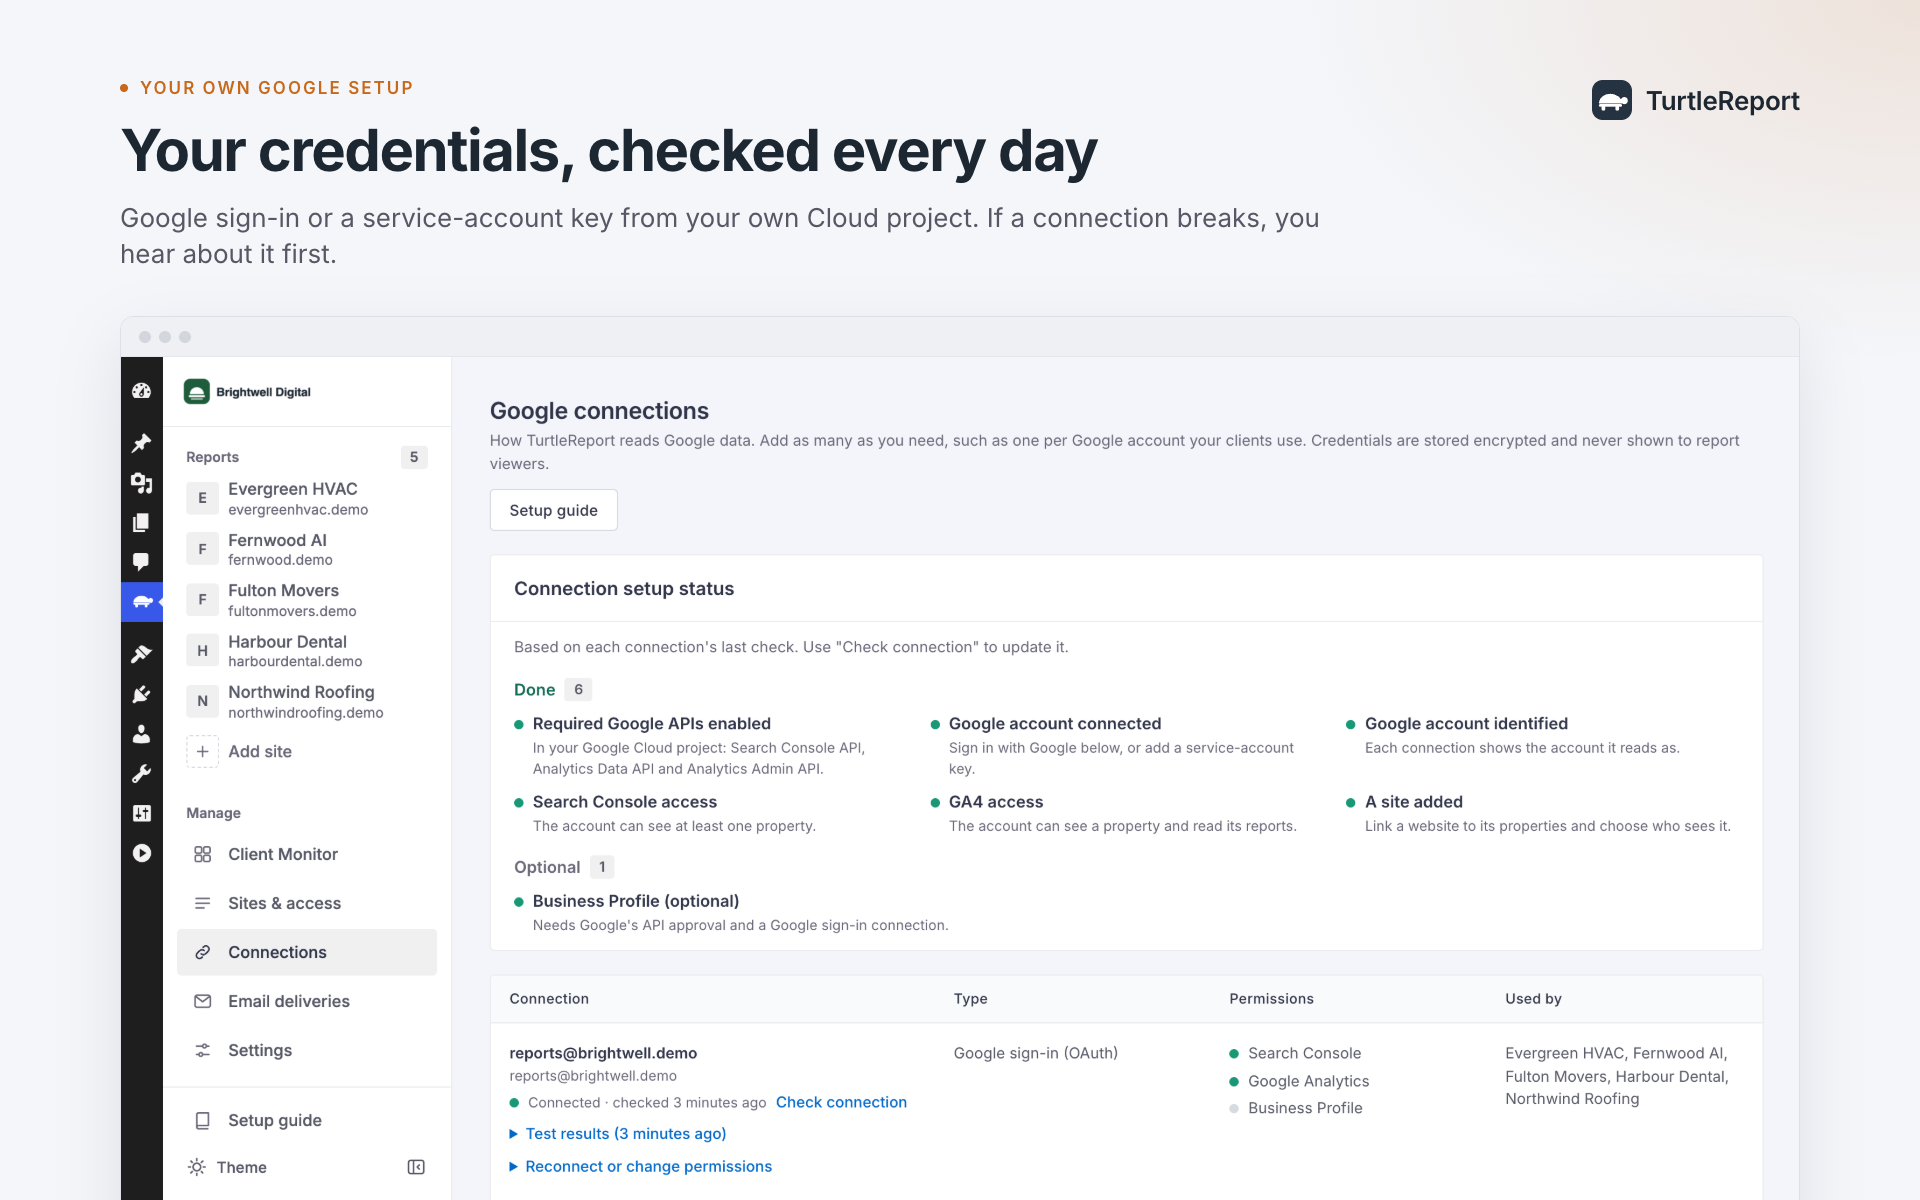The height and width of the screenshot is (1200, 1920).
Task: Select Connections menu item
Action: click(307, 952)
